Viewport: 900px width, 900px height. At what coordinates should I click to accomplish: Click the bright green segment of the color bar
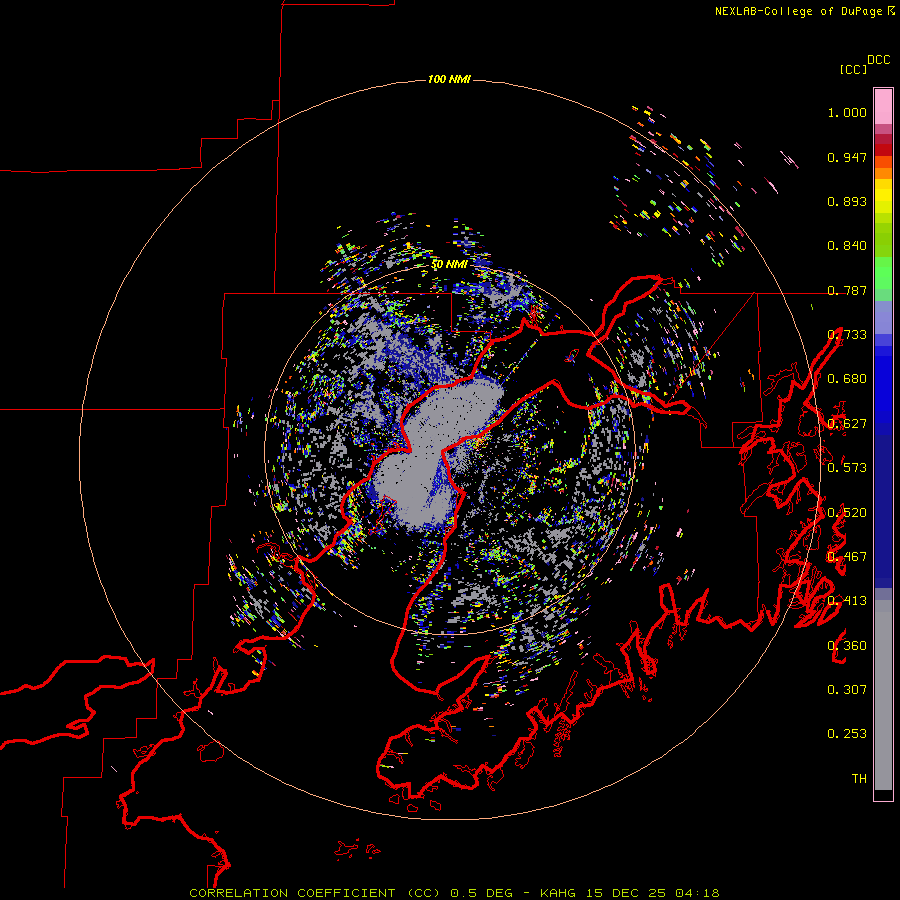click(883, 273)
